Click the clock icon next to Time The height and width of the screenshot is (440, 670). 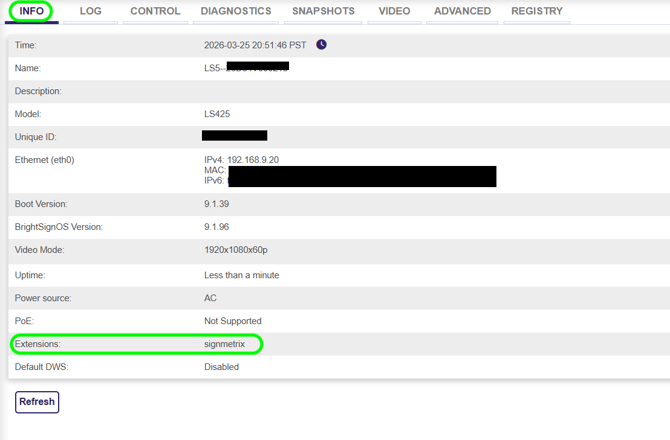coord(321,45)
